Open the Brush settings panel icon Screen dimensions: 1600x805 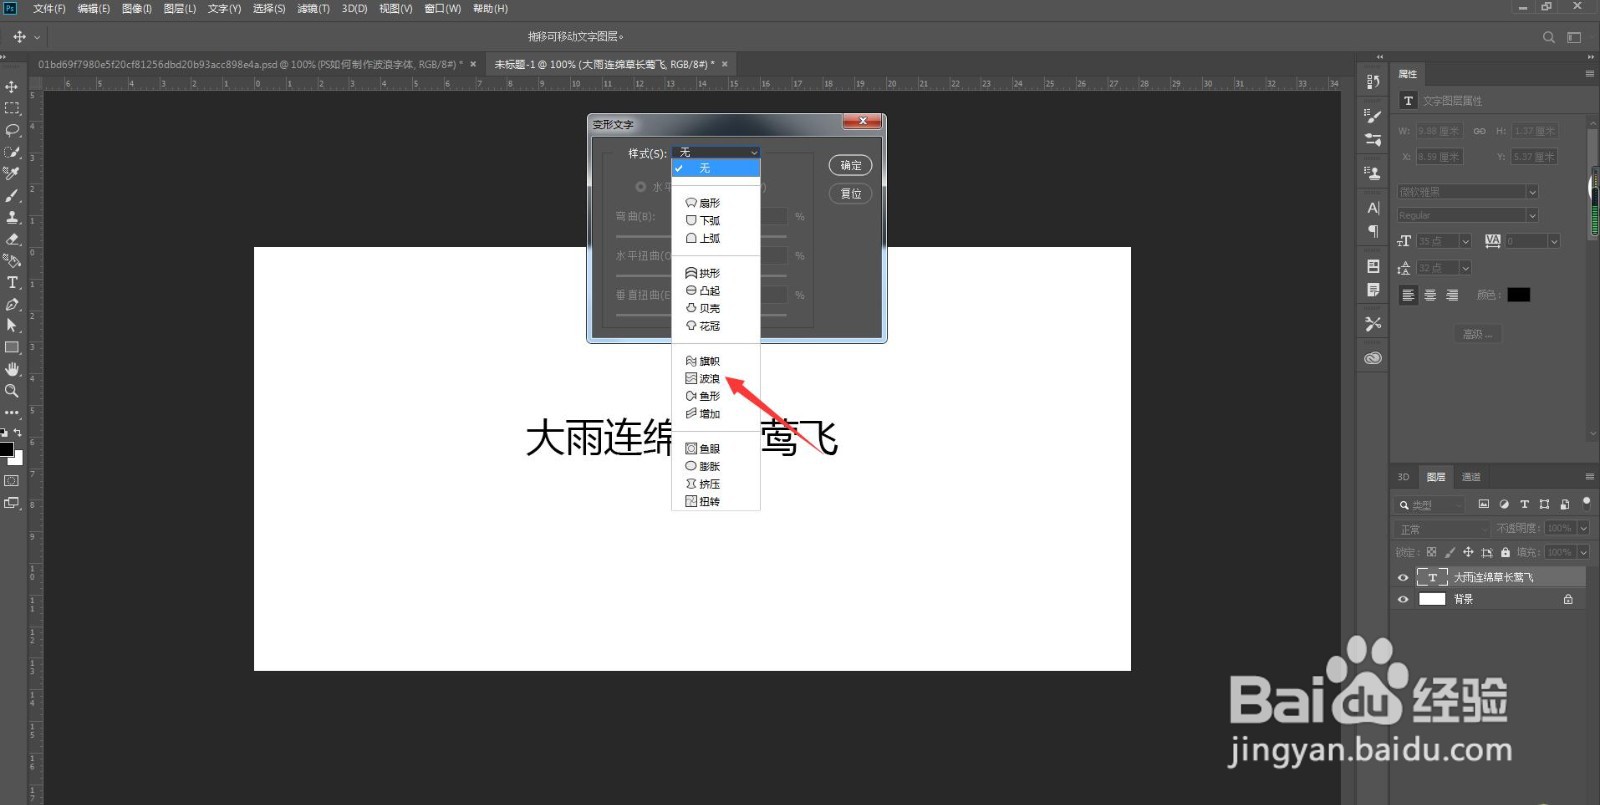(x=1373, y=117)
